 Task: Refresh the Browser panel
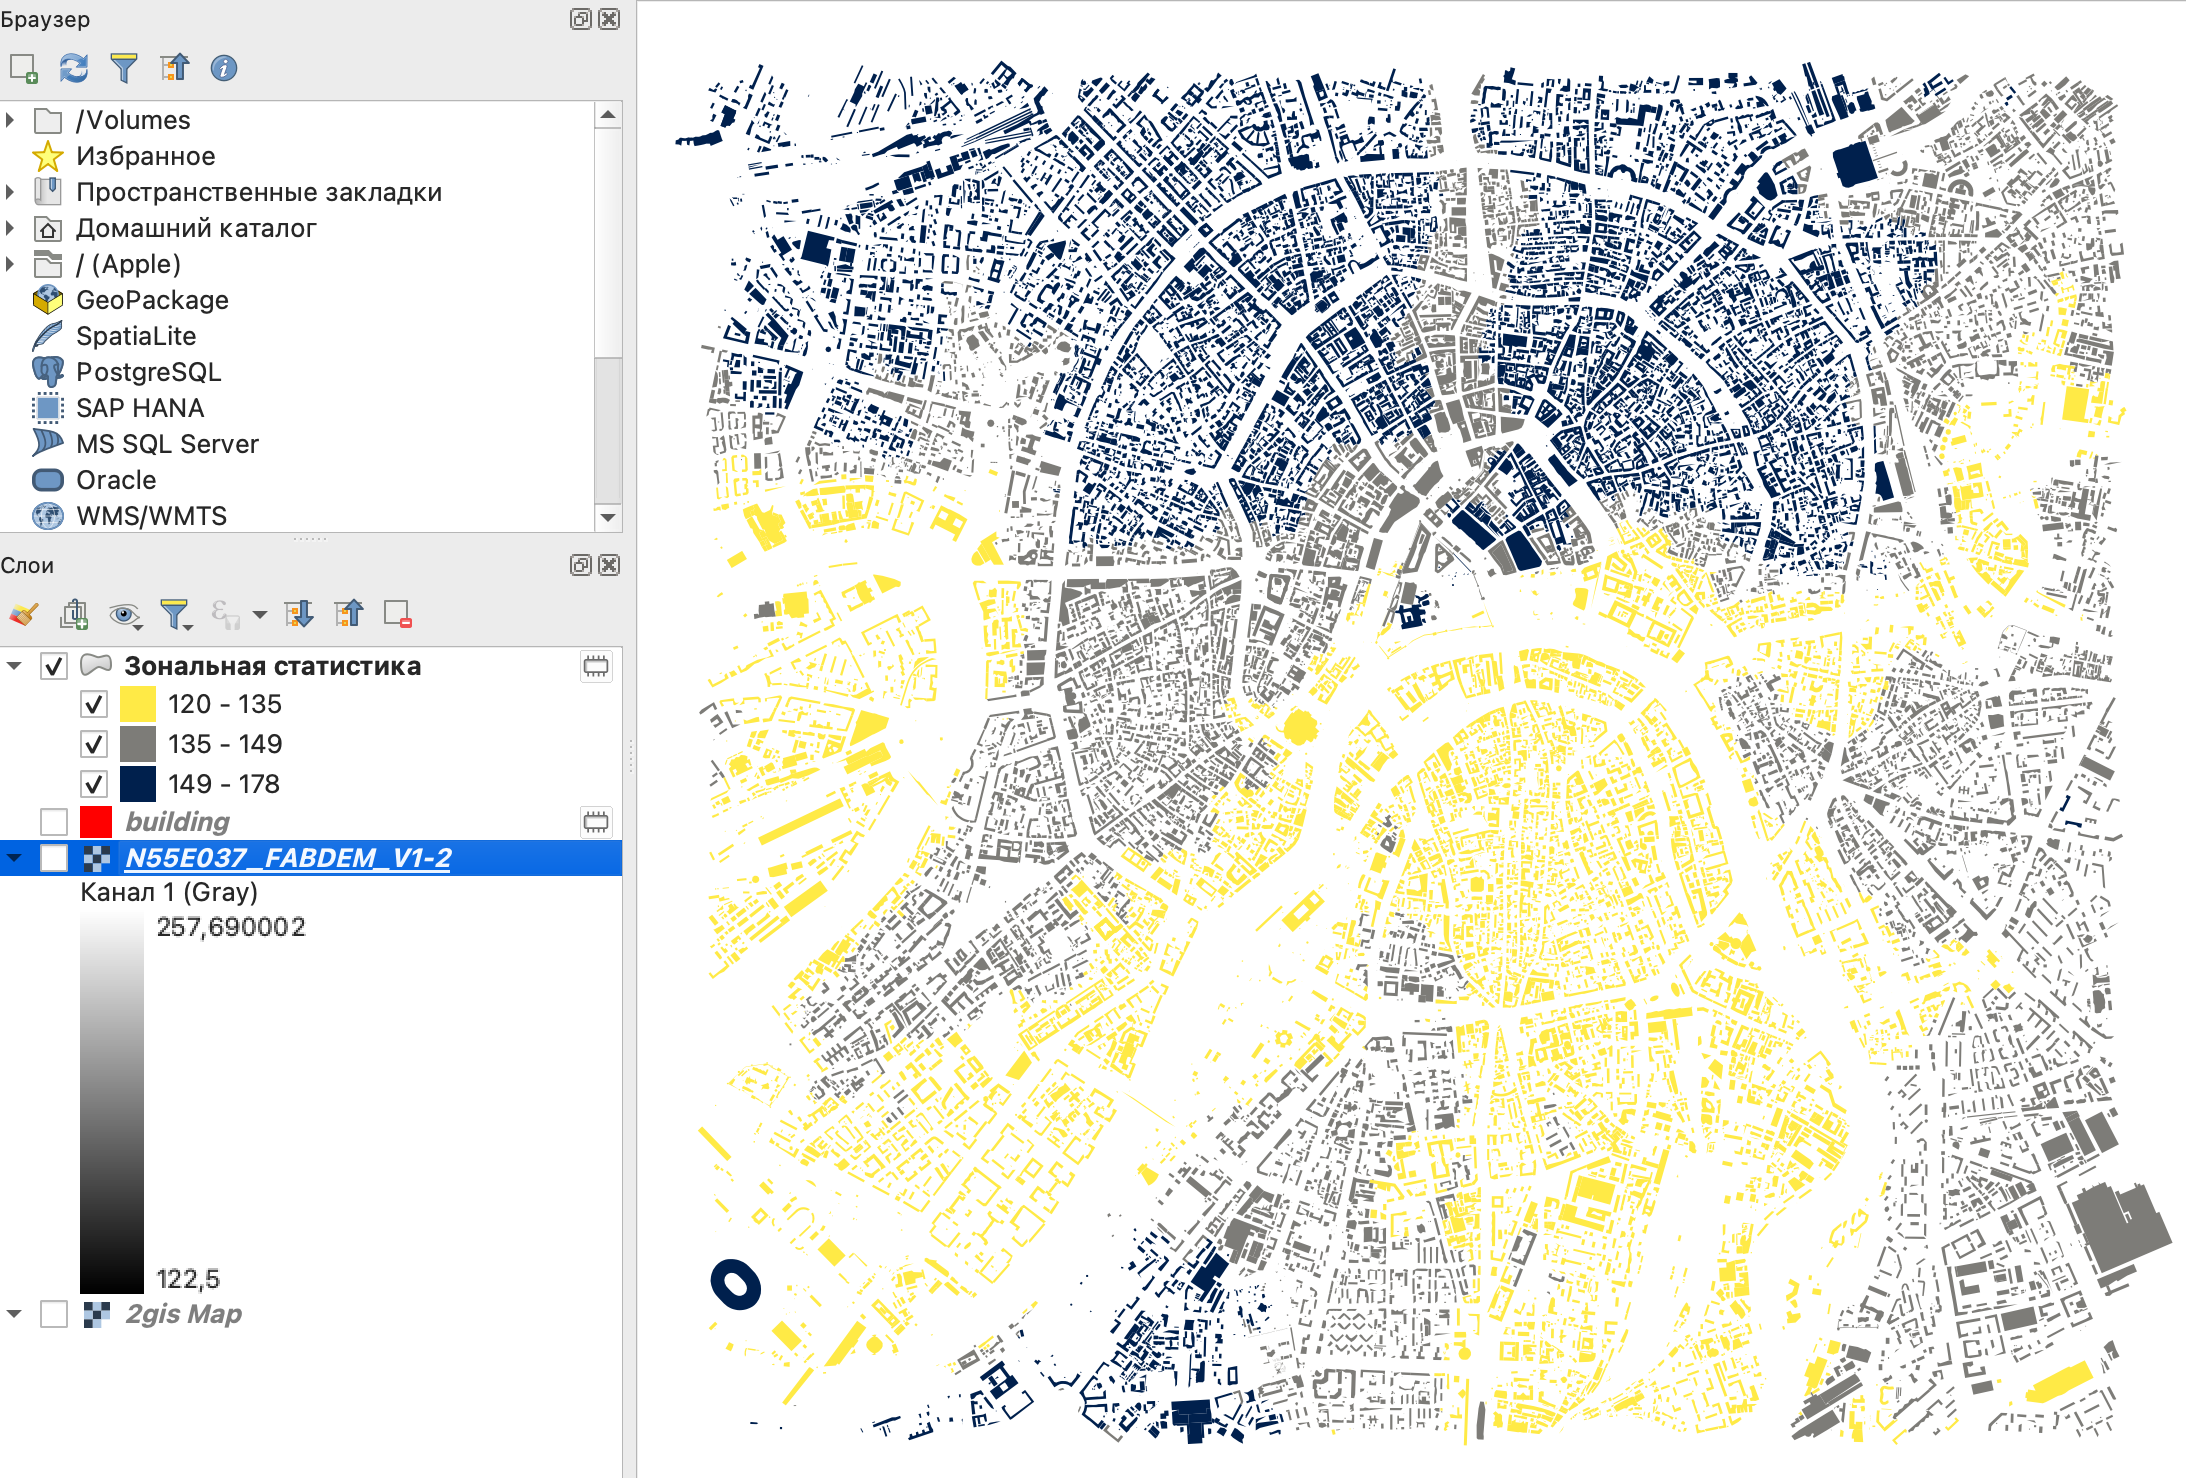pyautogui.click(x=73, y=68)
